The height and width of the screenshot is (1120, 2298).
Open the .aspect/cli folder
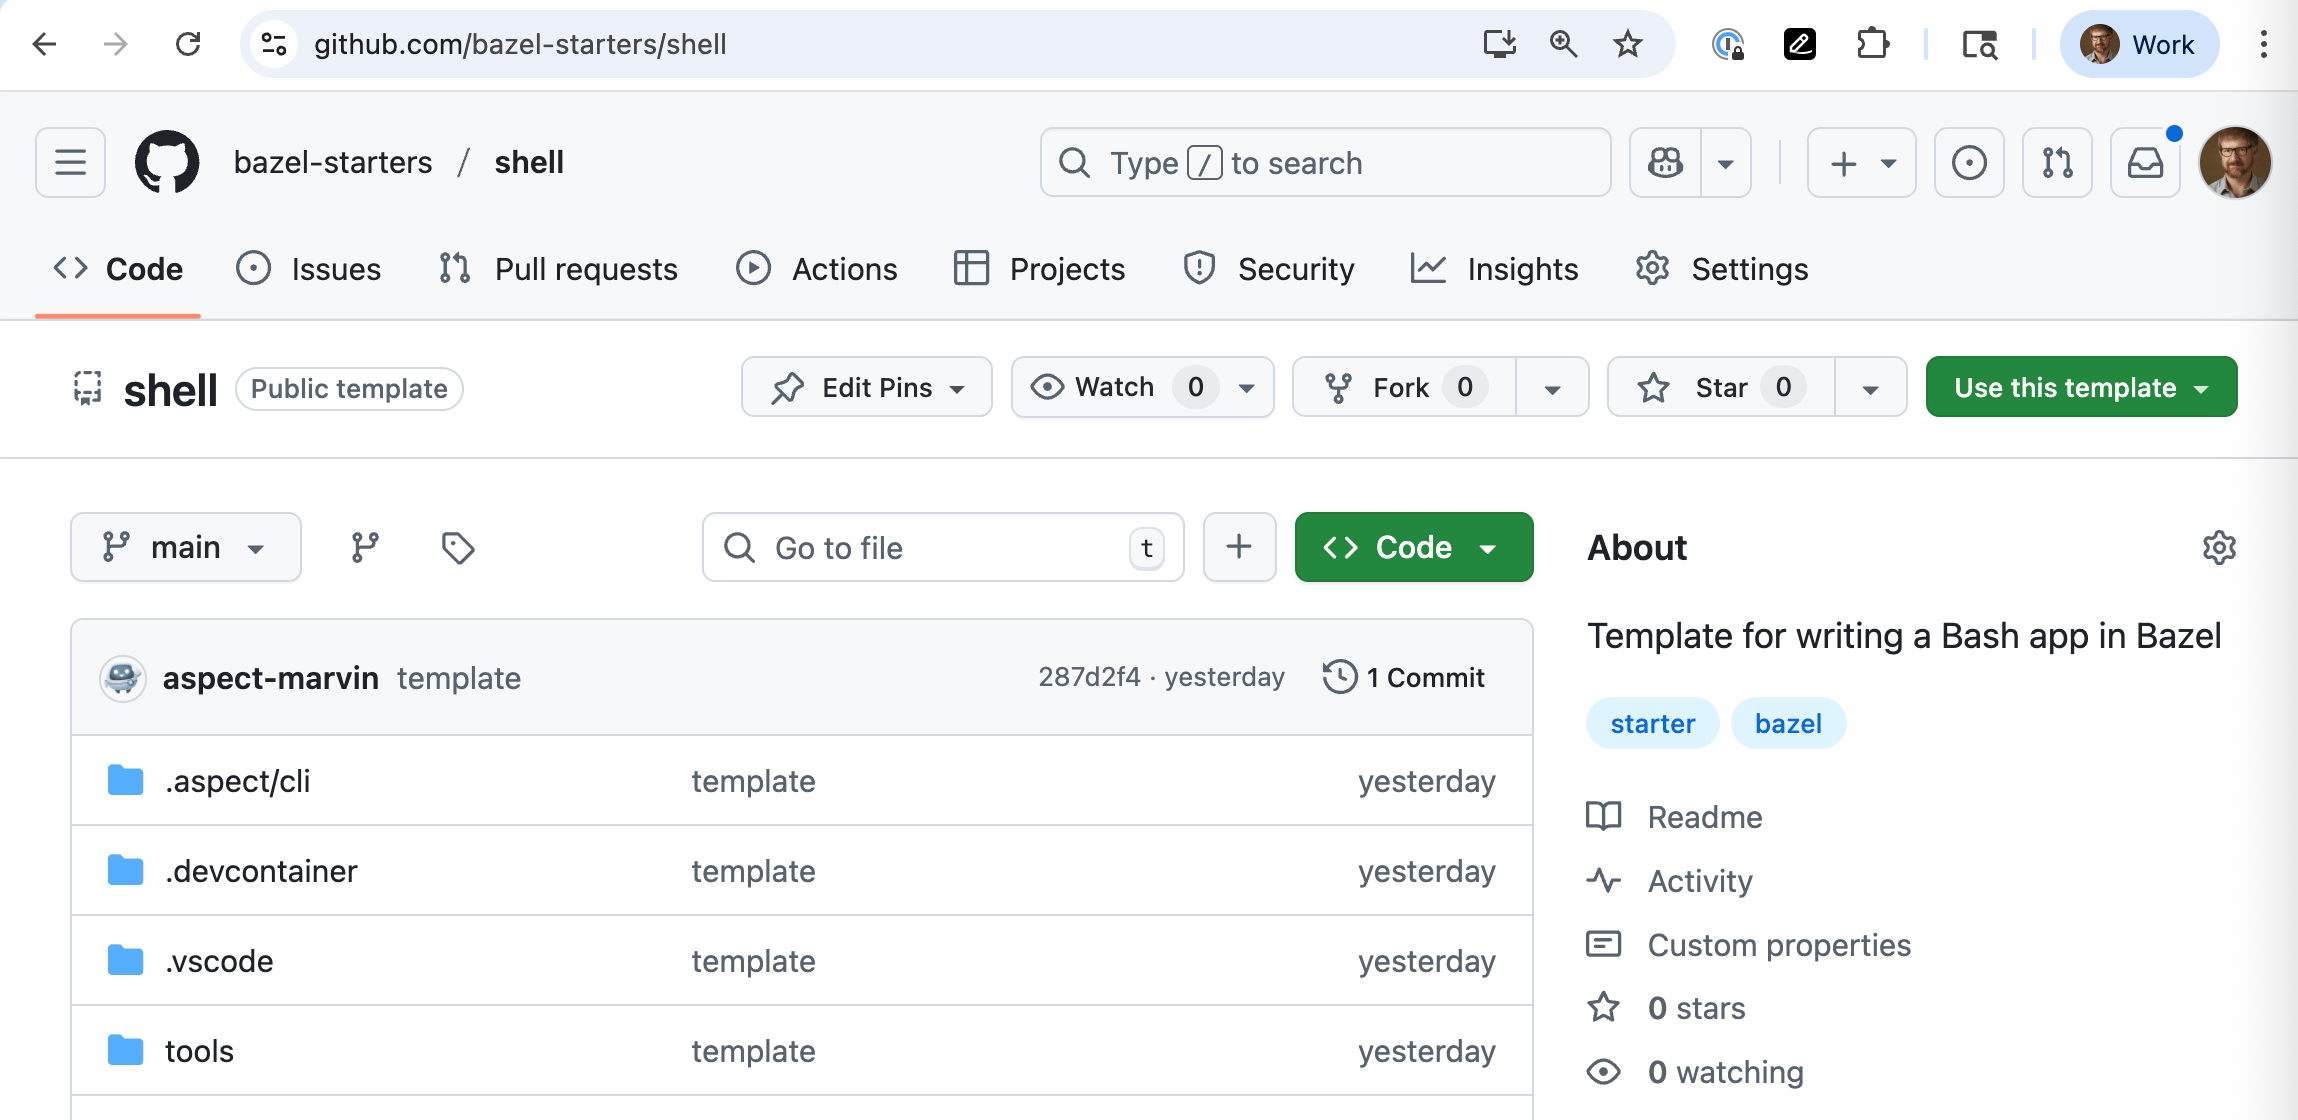point(238,781)
